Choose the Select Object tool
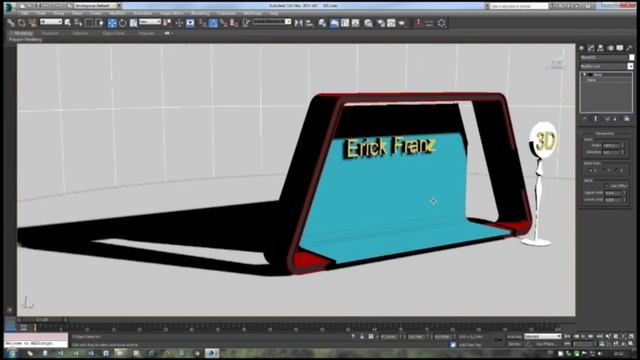 coord(68,23)
